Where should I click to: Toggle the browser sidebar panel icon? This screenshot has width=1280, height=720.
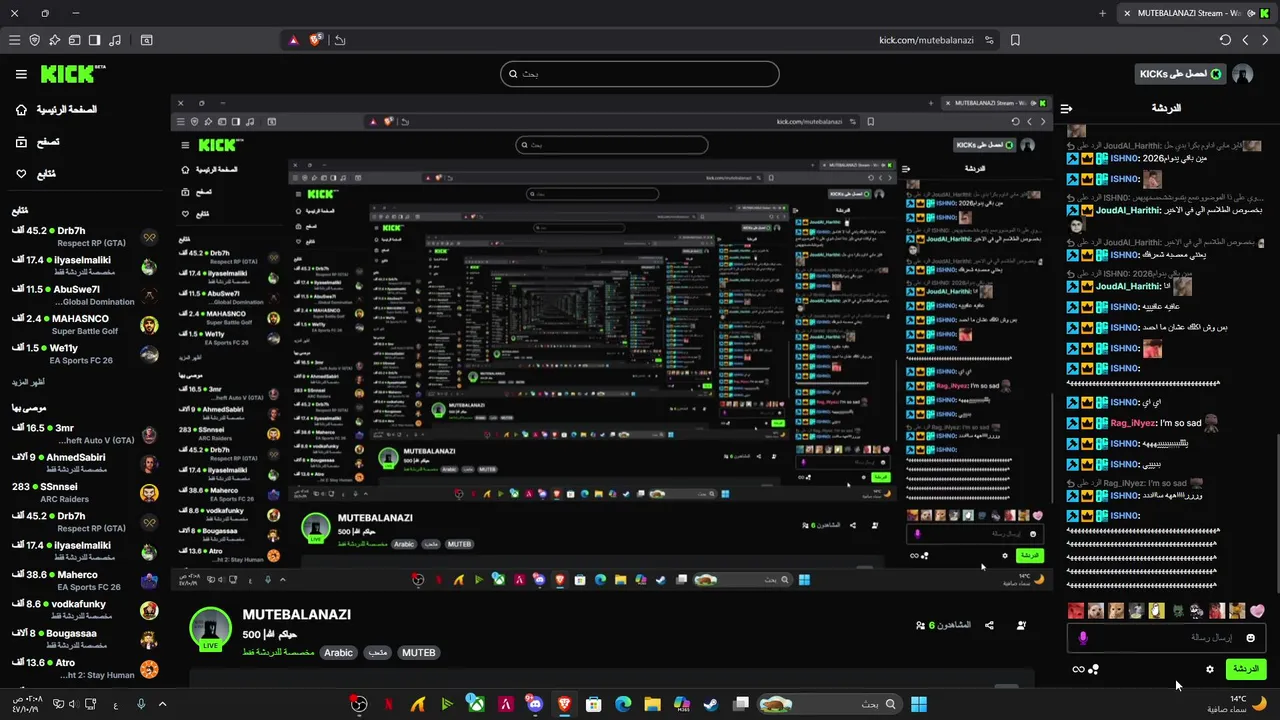coord(94,40)
